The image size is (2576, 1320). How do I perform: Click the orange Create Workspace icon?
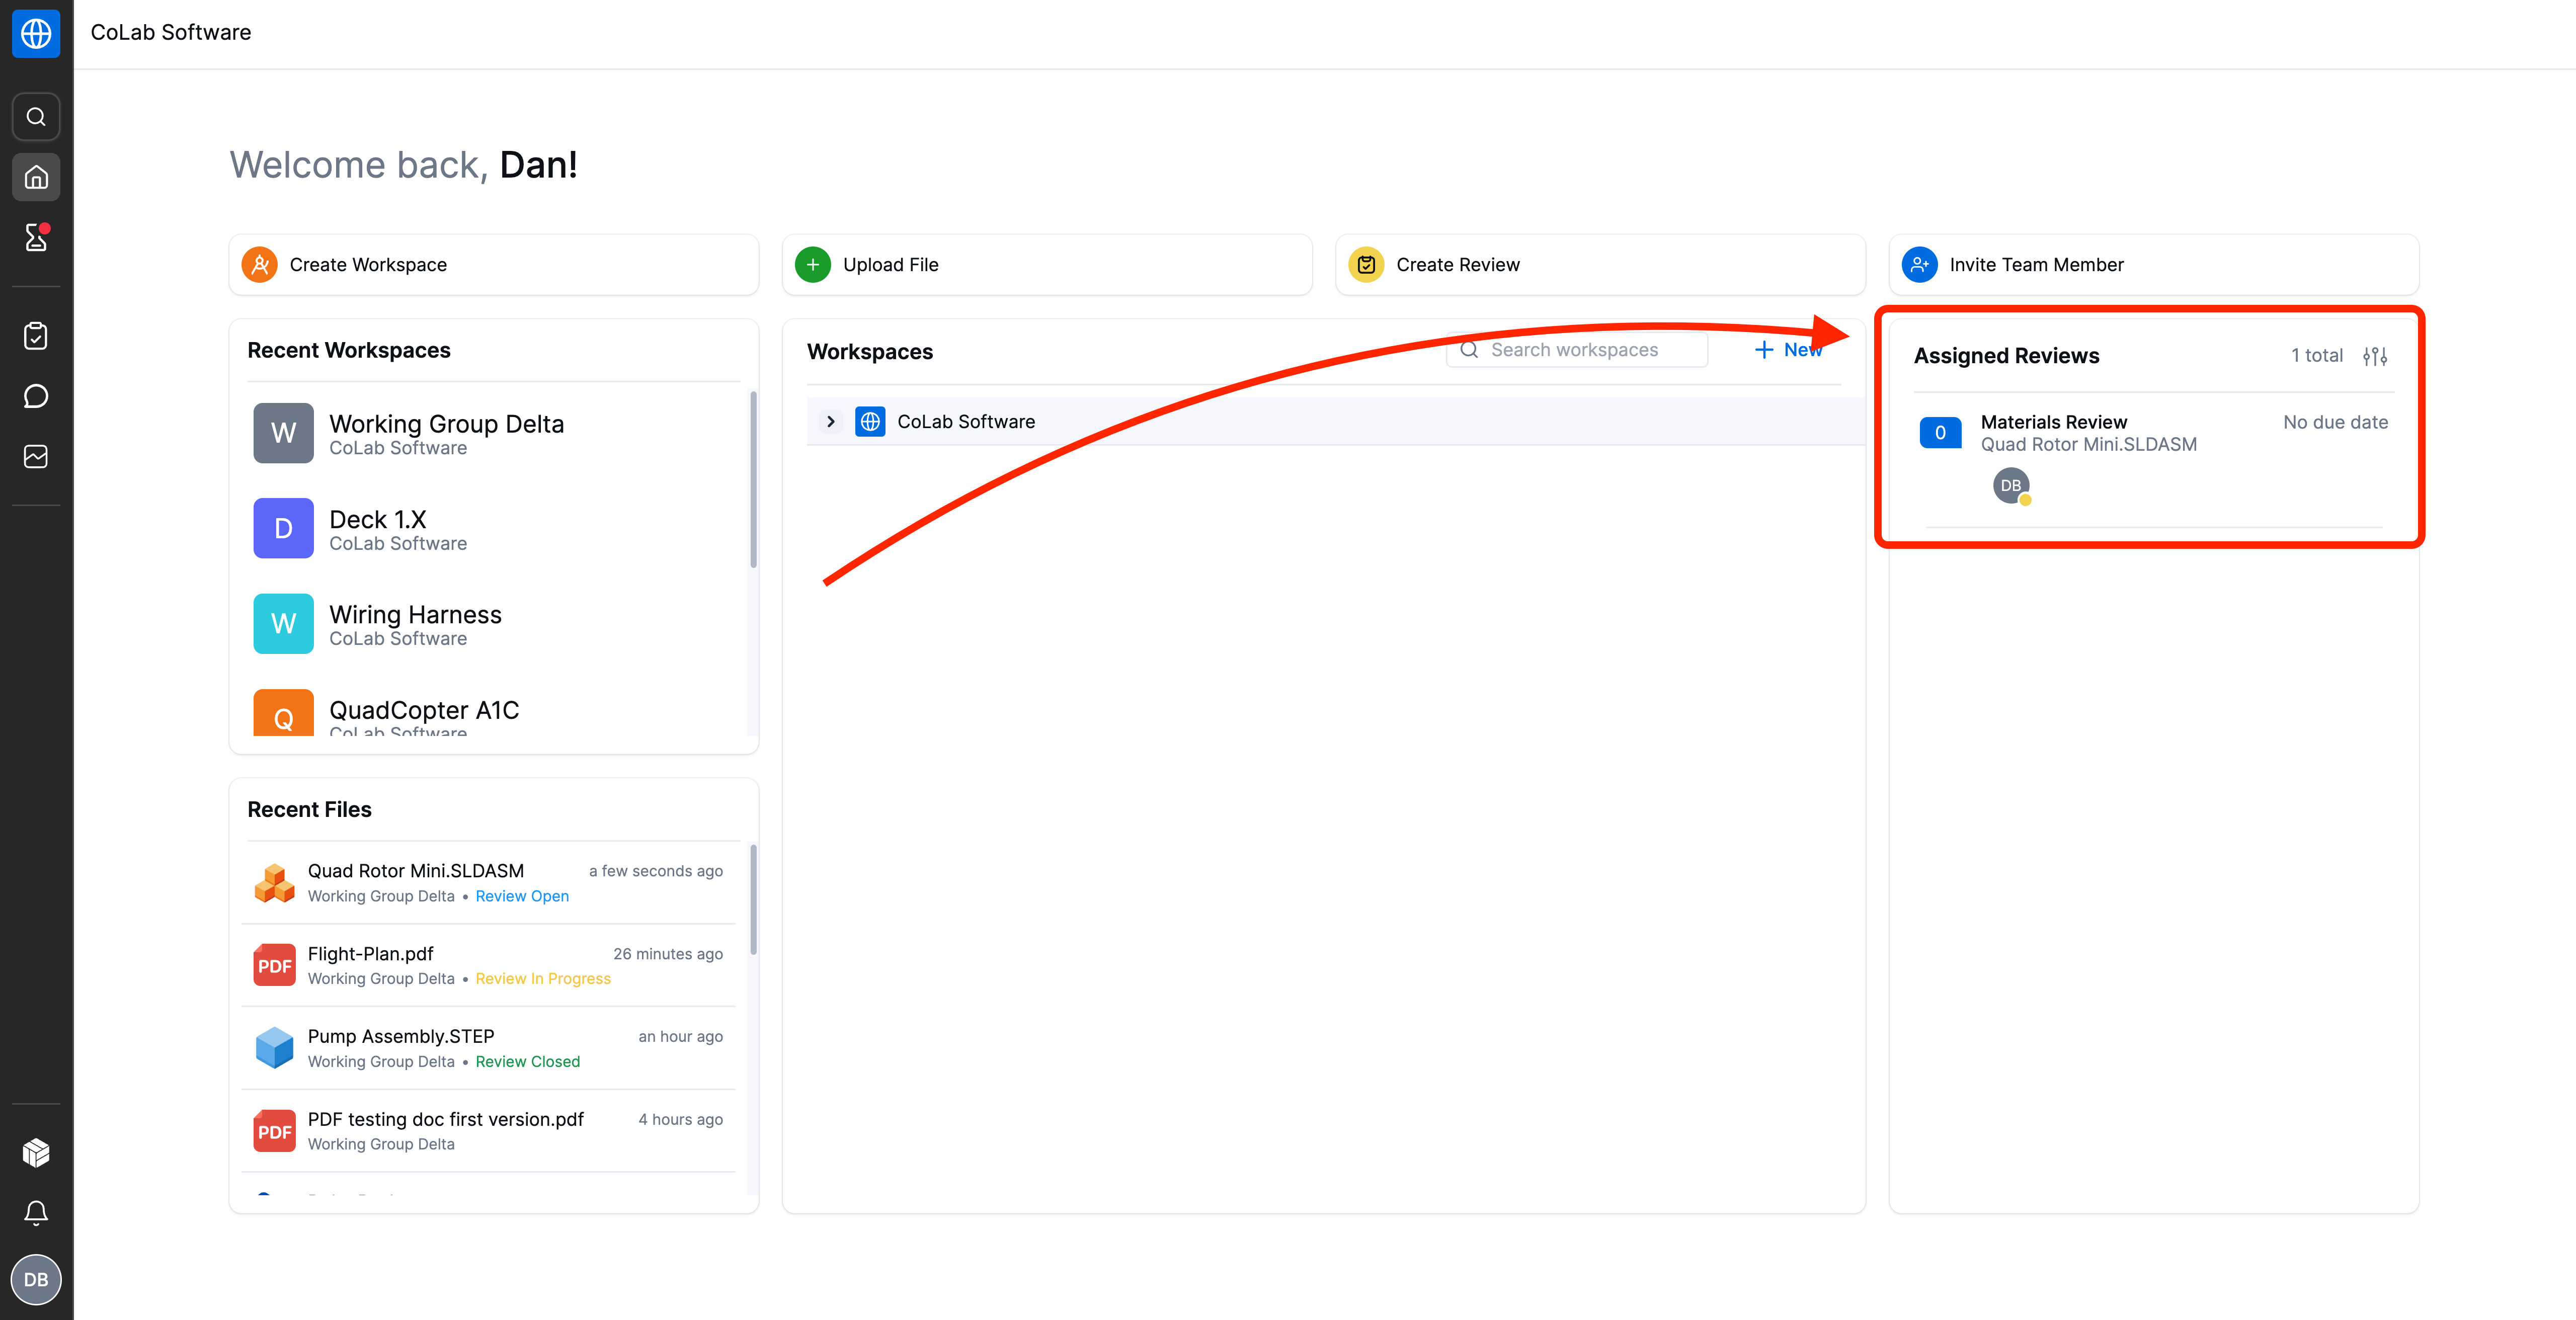tap(260, 265)
